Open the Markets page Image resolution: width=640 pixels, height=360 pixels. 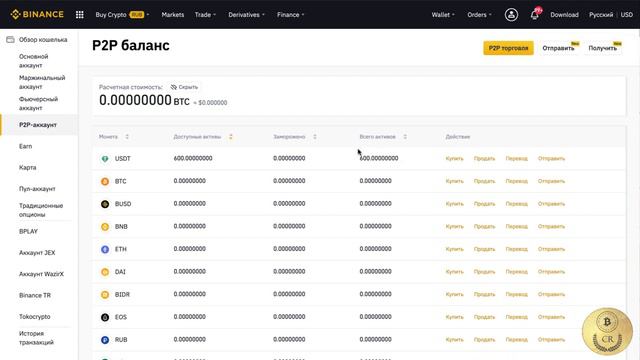pos(173,15)
